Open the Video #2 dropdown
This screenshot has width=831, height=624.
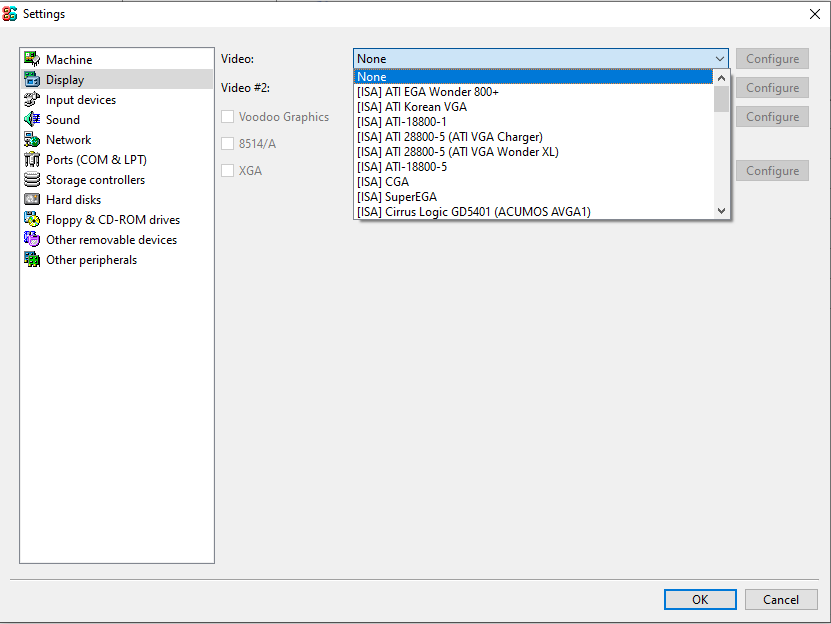(540, 87)
